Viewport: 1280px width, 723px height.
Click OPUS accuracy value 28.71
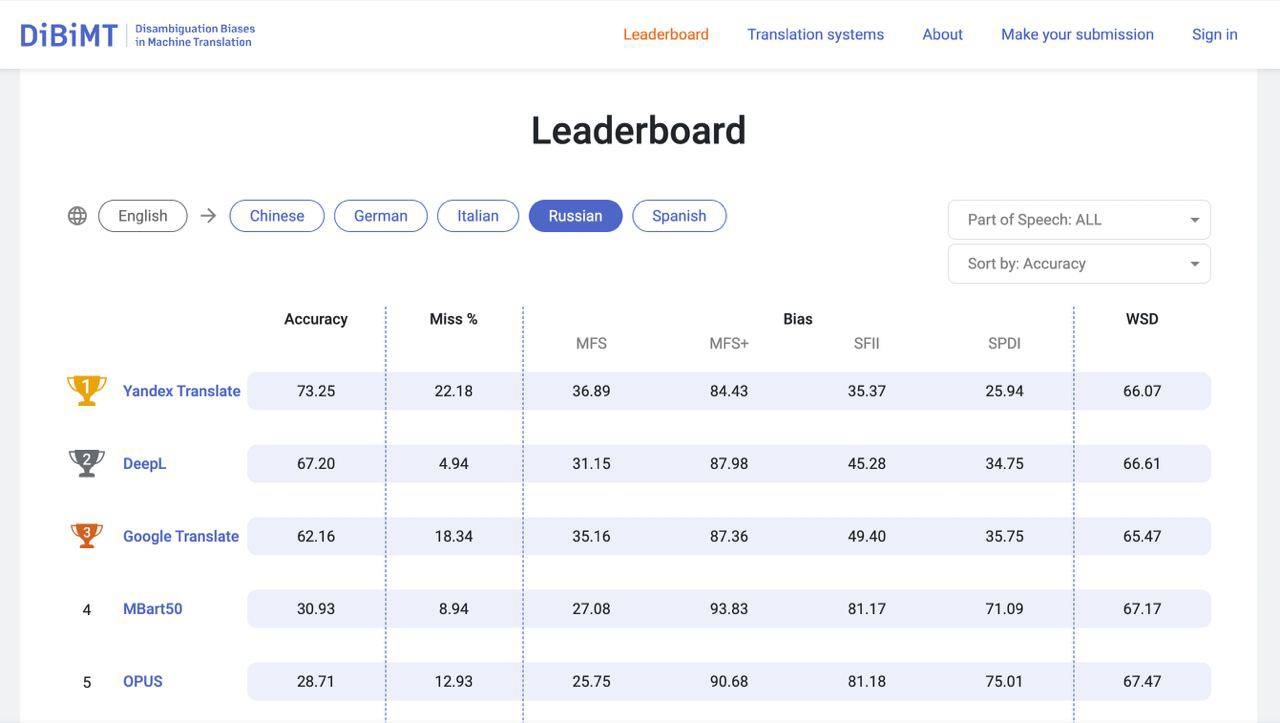(x=316, y=681)
